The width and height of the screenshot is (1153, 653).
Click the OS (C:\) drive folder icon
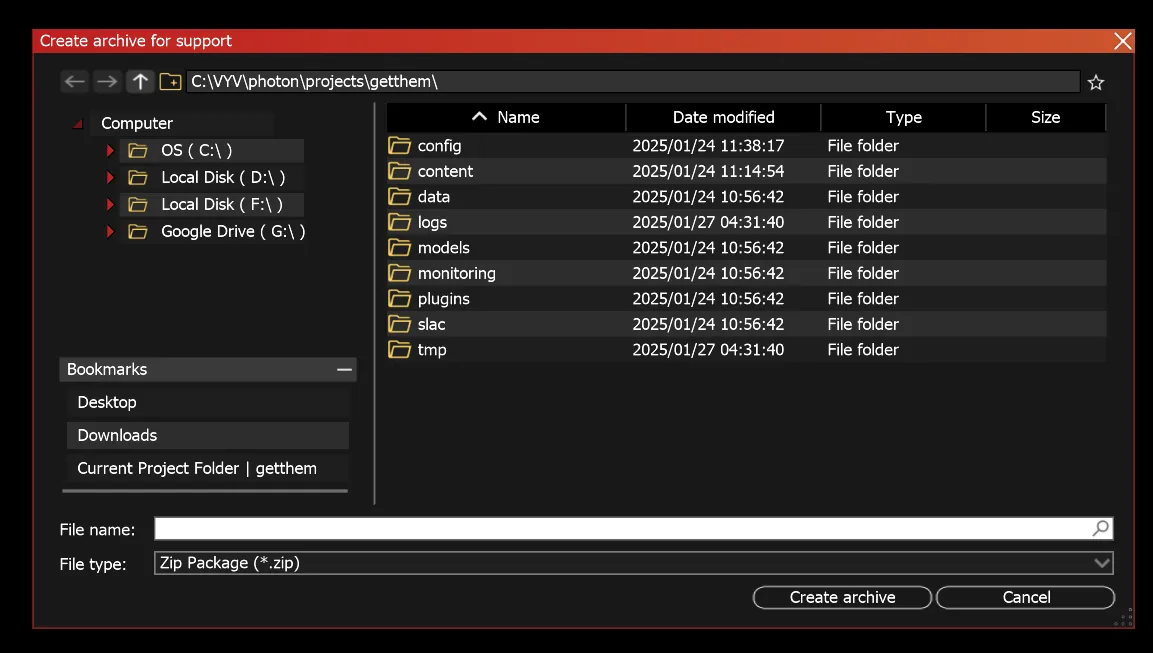pyautogui.click(x=138, y=151)
